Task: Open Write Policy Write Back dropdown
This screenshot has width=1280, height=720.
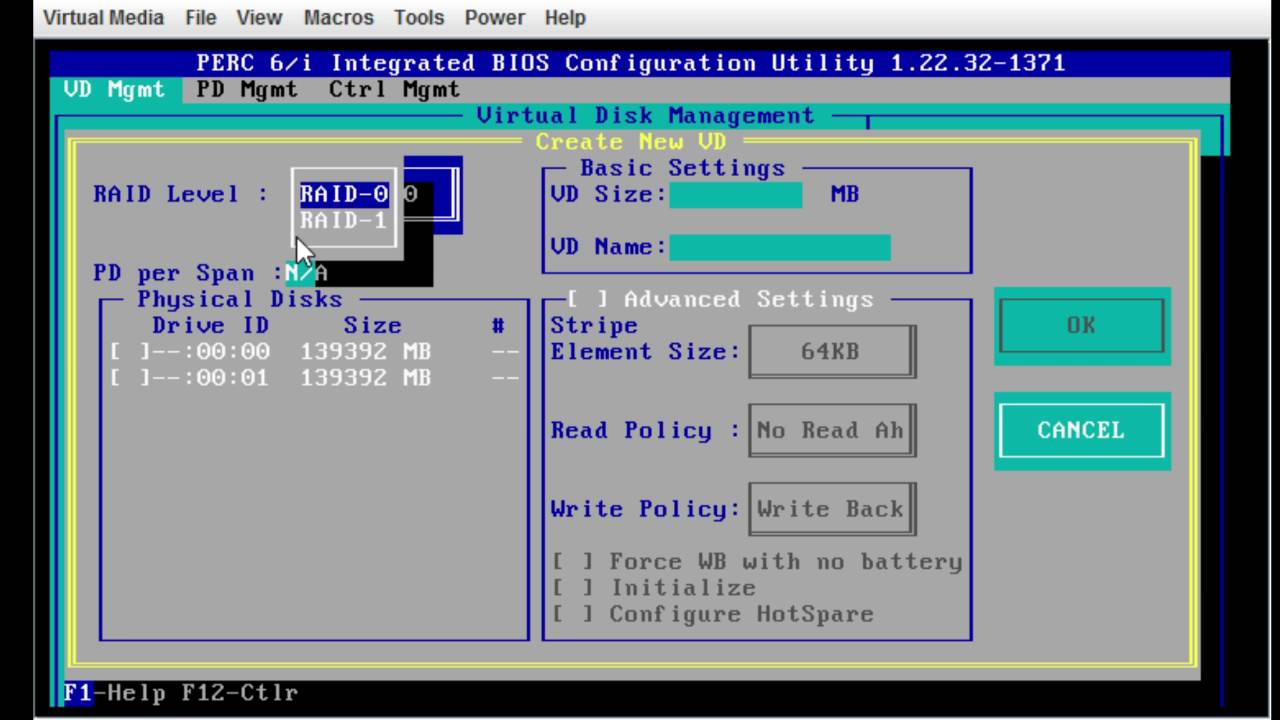Action: [x=831, y=508]
